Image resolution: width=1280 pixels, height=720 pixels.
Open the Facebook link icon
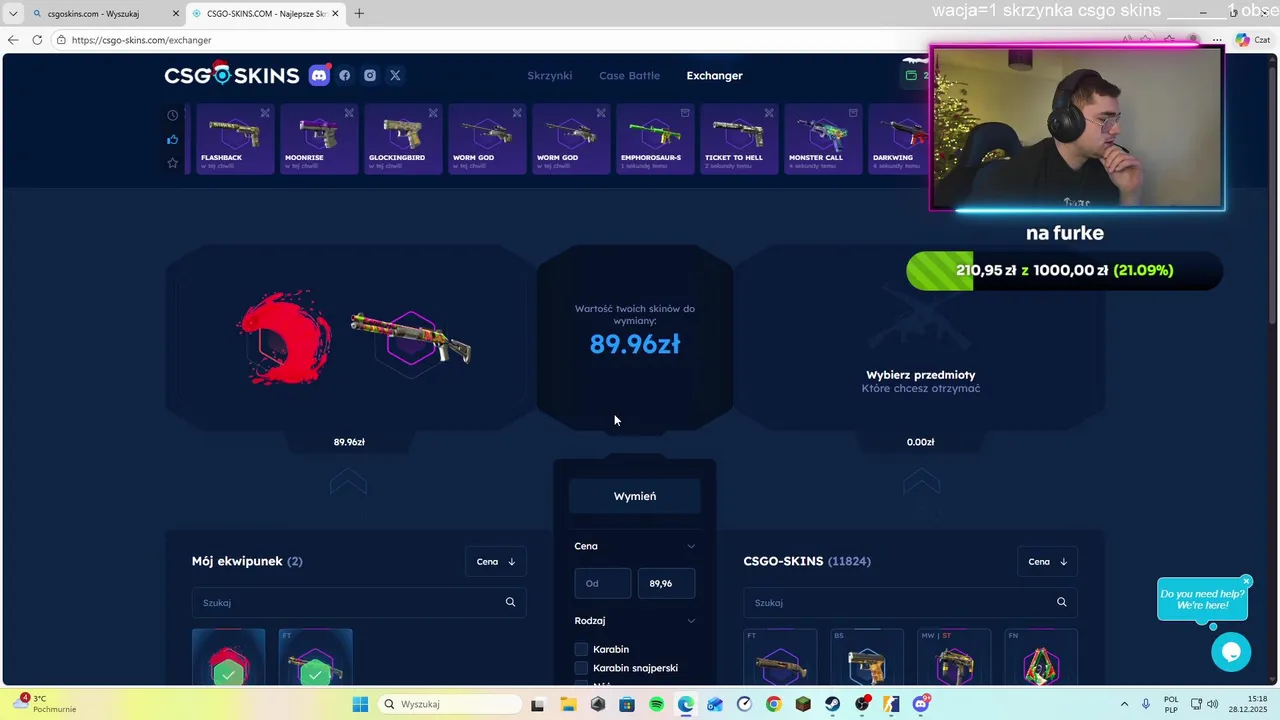point(345,75)
